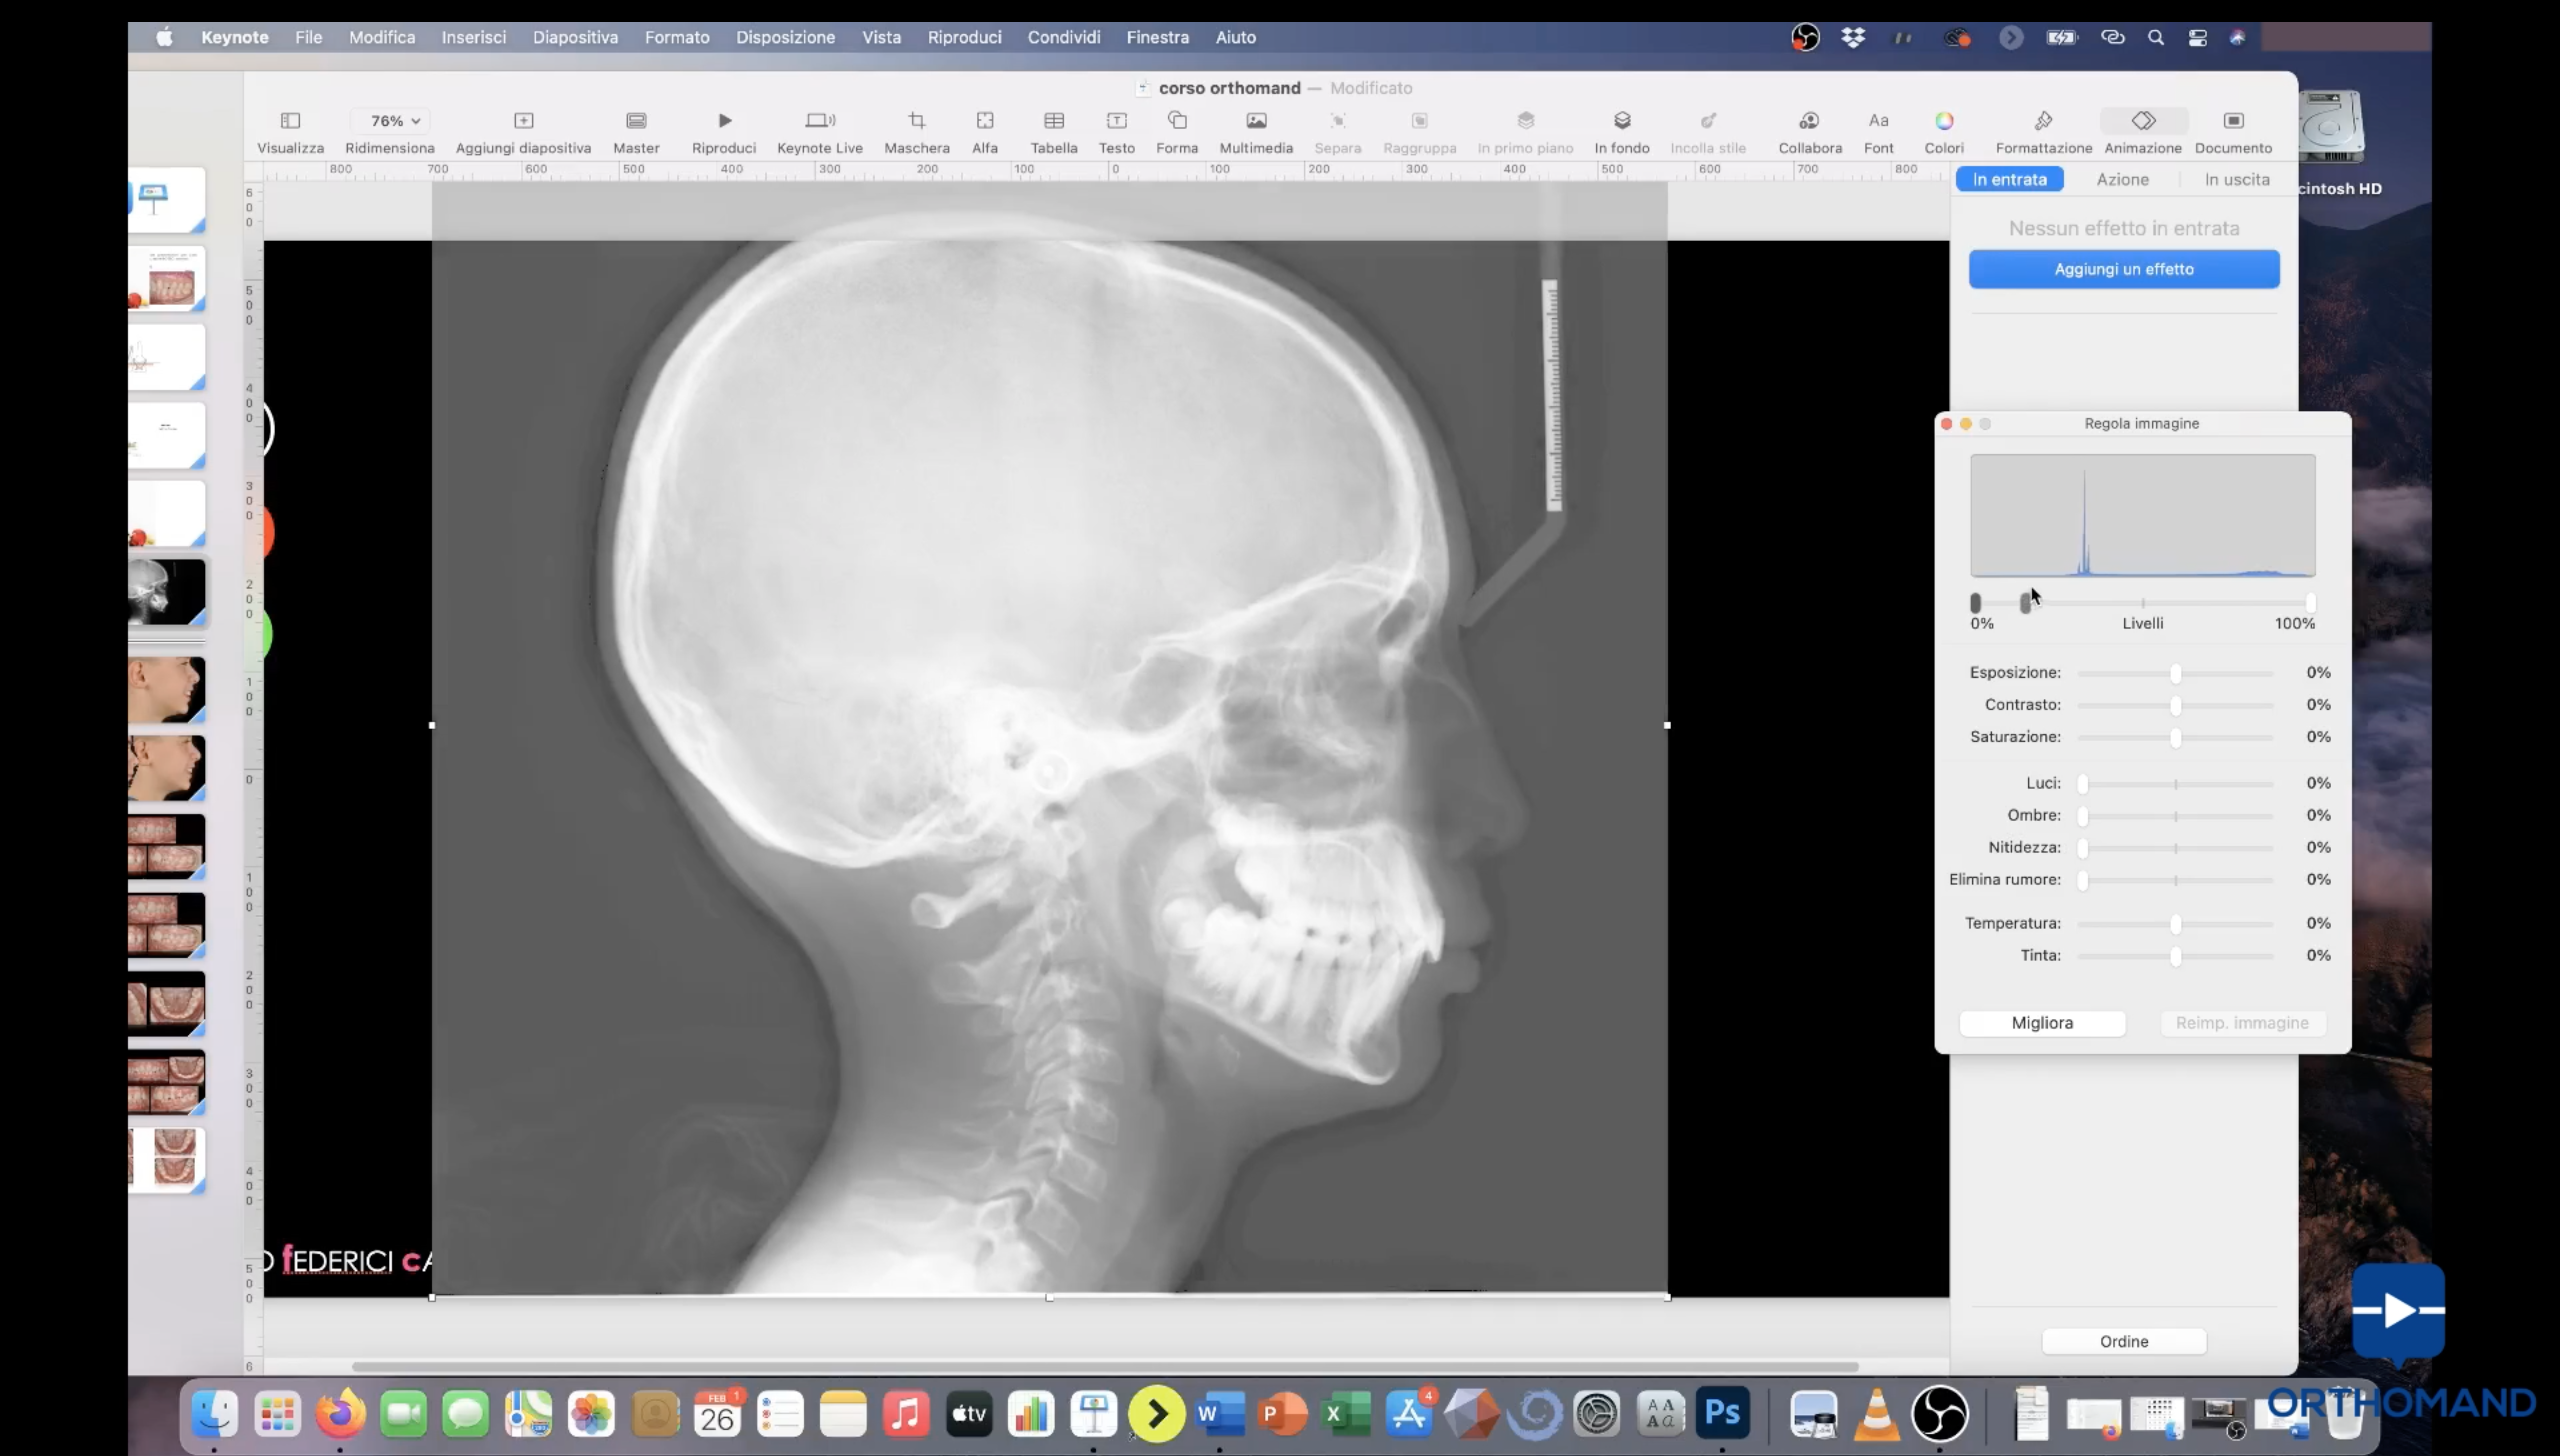Open the Colori color picker icon

point(1943,121)
